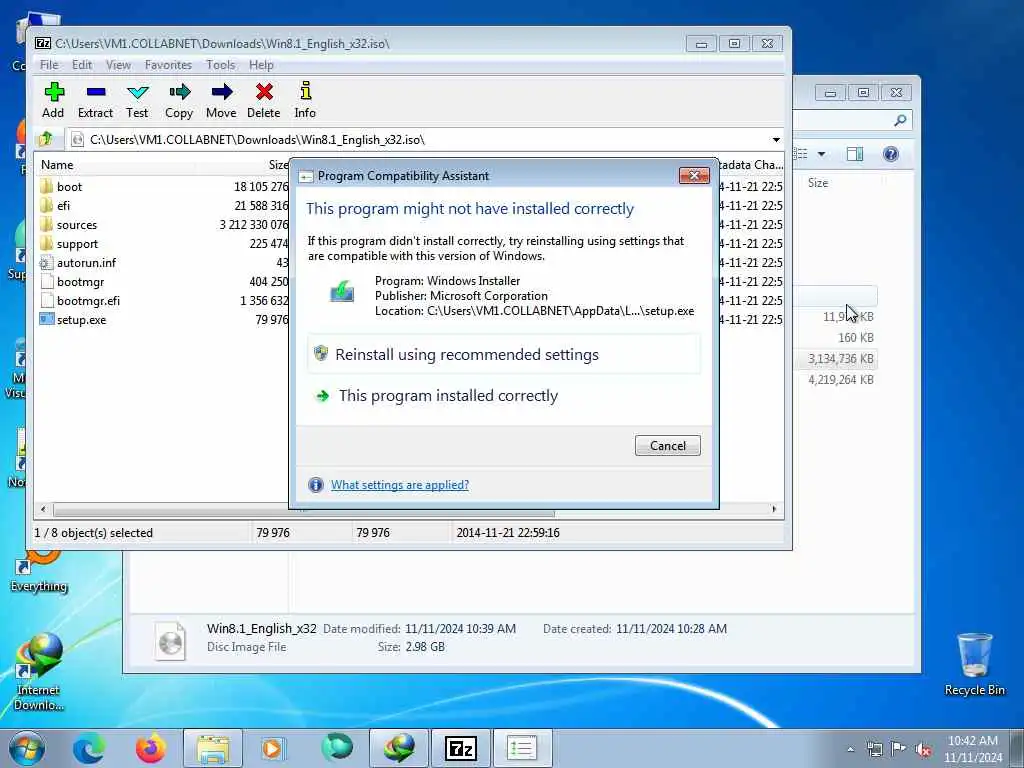This screenshot has height=768, width=1024.
Task: Click the Explorer window search magnifier icon
Action: tap(900, 120)
